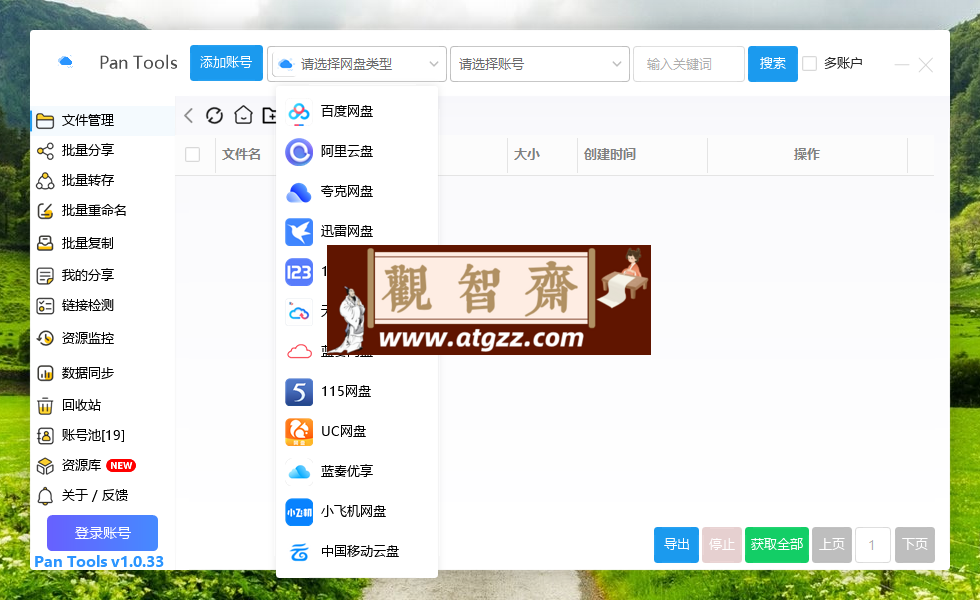Close the Pan Tools window
Screen dimensions: 980x600
pos(926,64)
